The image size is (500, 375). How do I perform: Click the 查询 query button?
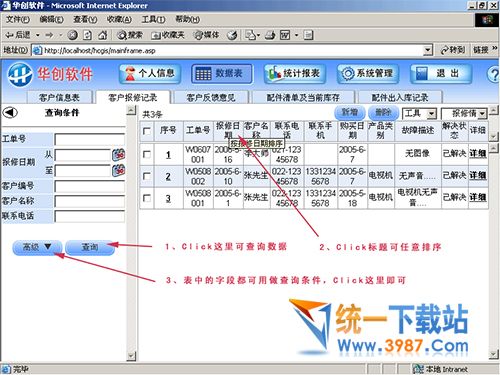[90, 247]
